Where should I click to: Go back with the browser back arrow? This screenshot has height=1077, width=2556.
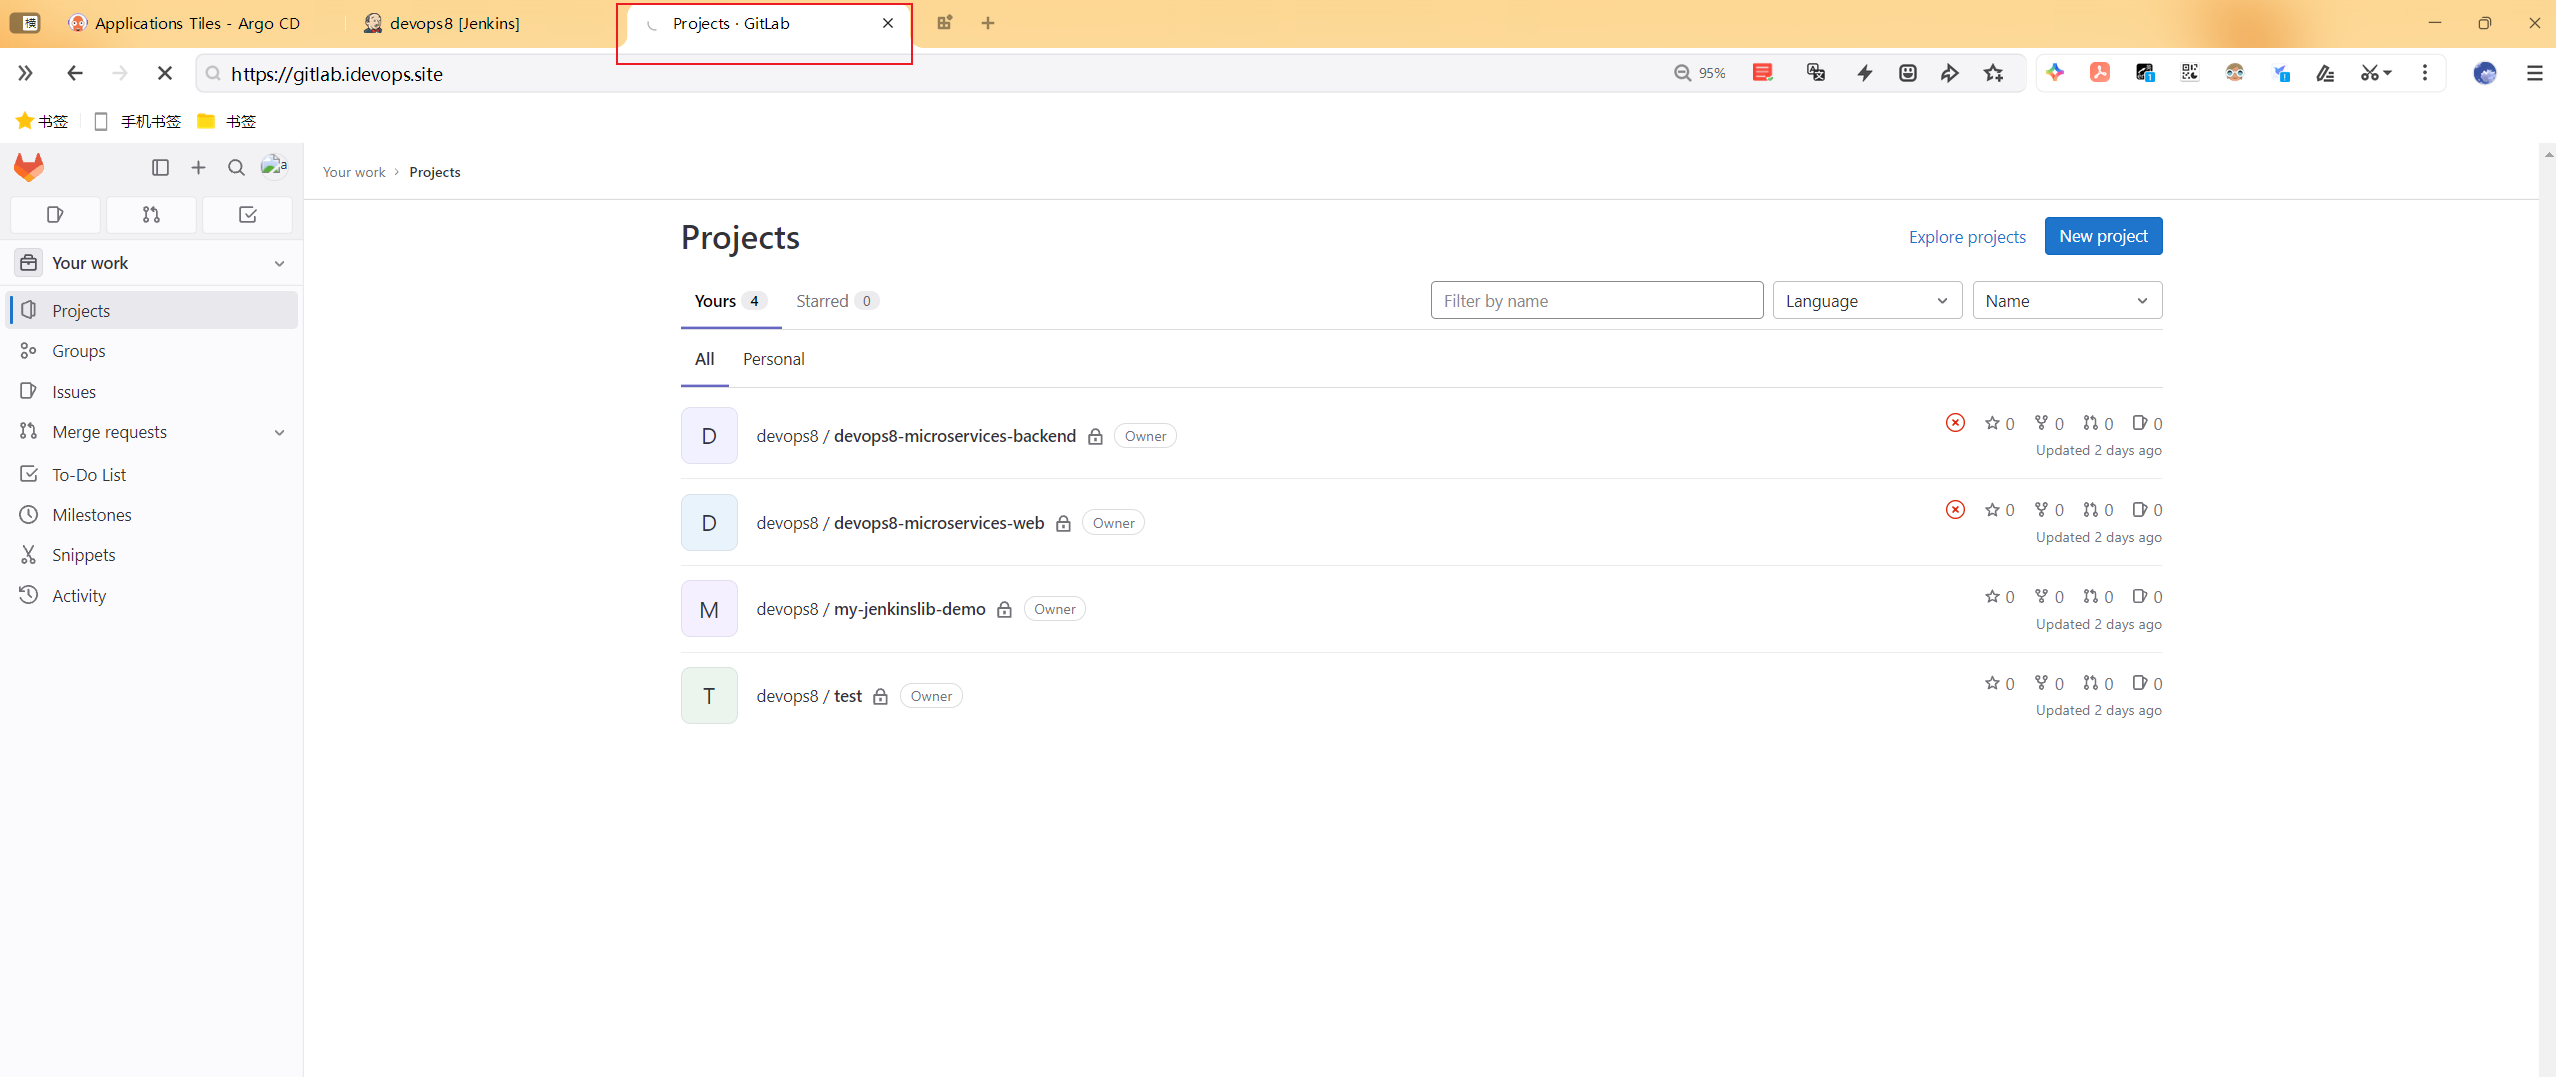click(74, 73)
